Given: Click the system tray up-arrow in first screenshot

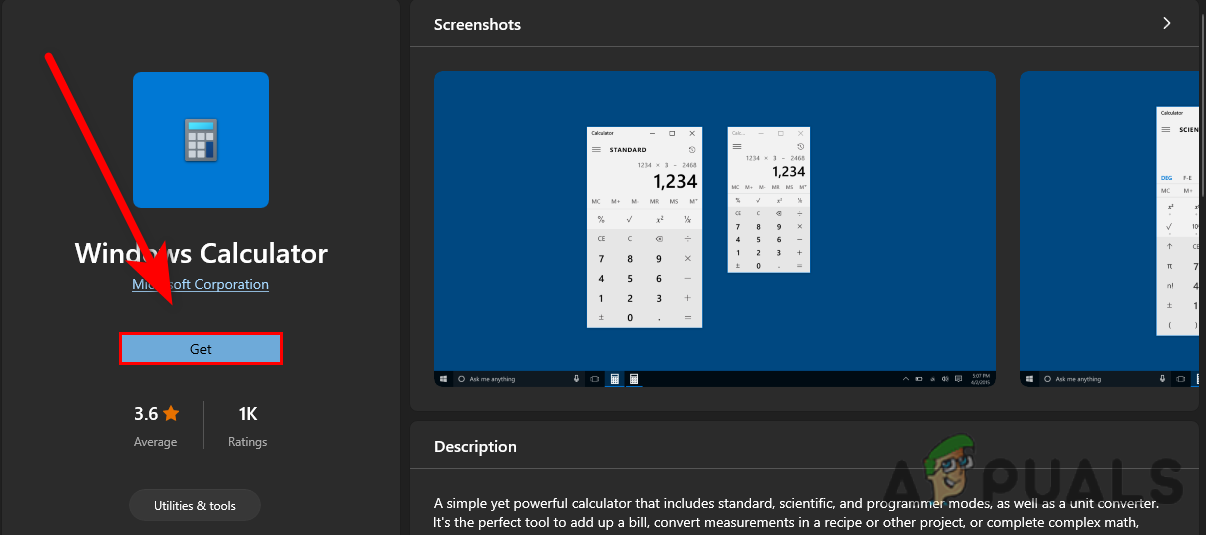Looking at the screenshot, I should coord(906,379).
